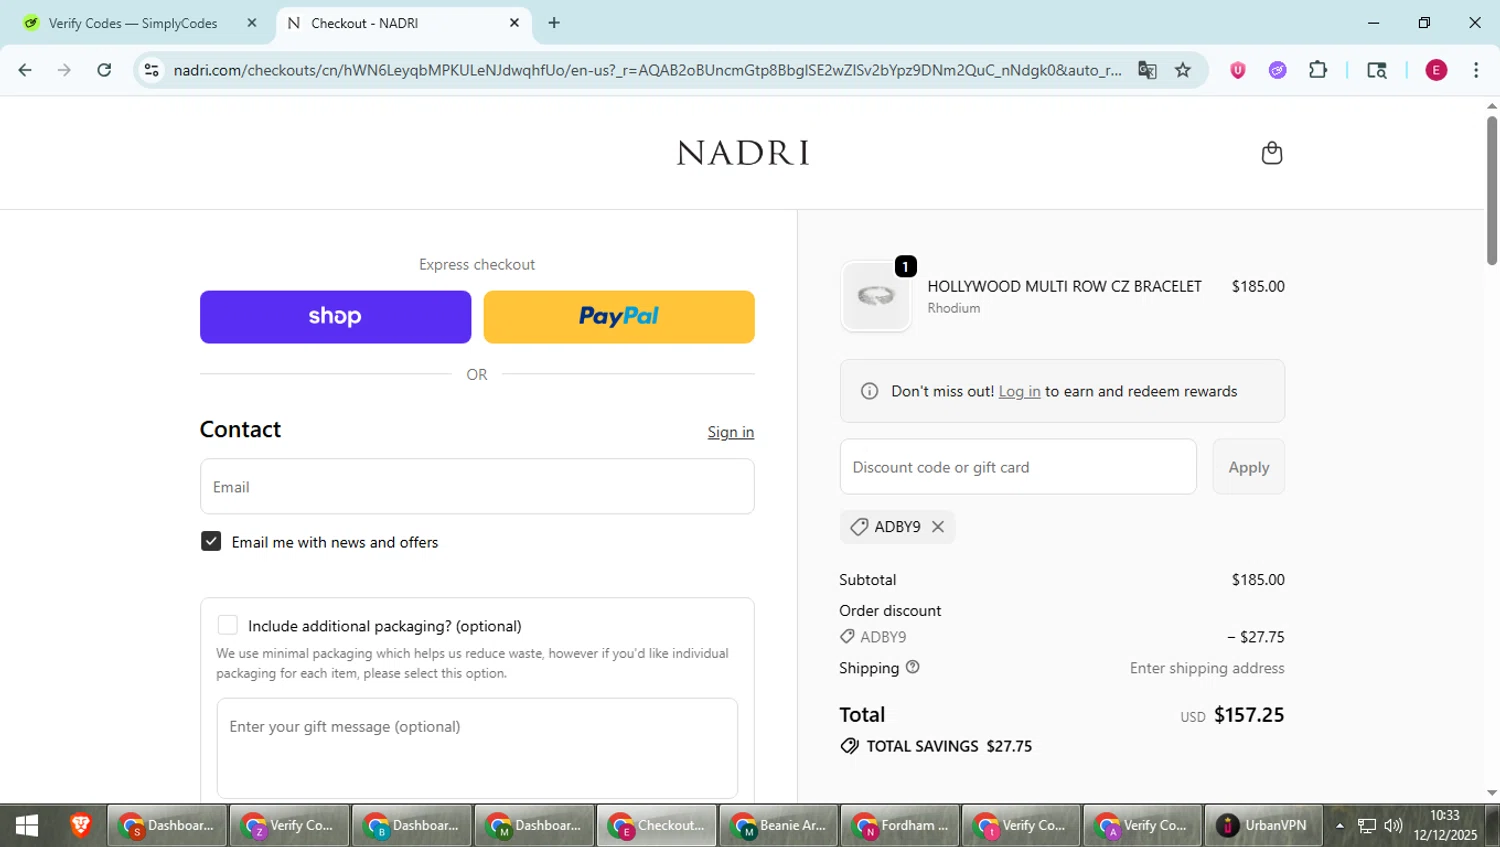Image resolution: width=1500 pixels, height=847 pixels.
Task: Click the gift message text area
Action: (477, 748)
